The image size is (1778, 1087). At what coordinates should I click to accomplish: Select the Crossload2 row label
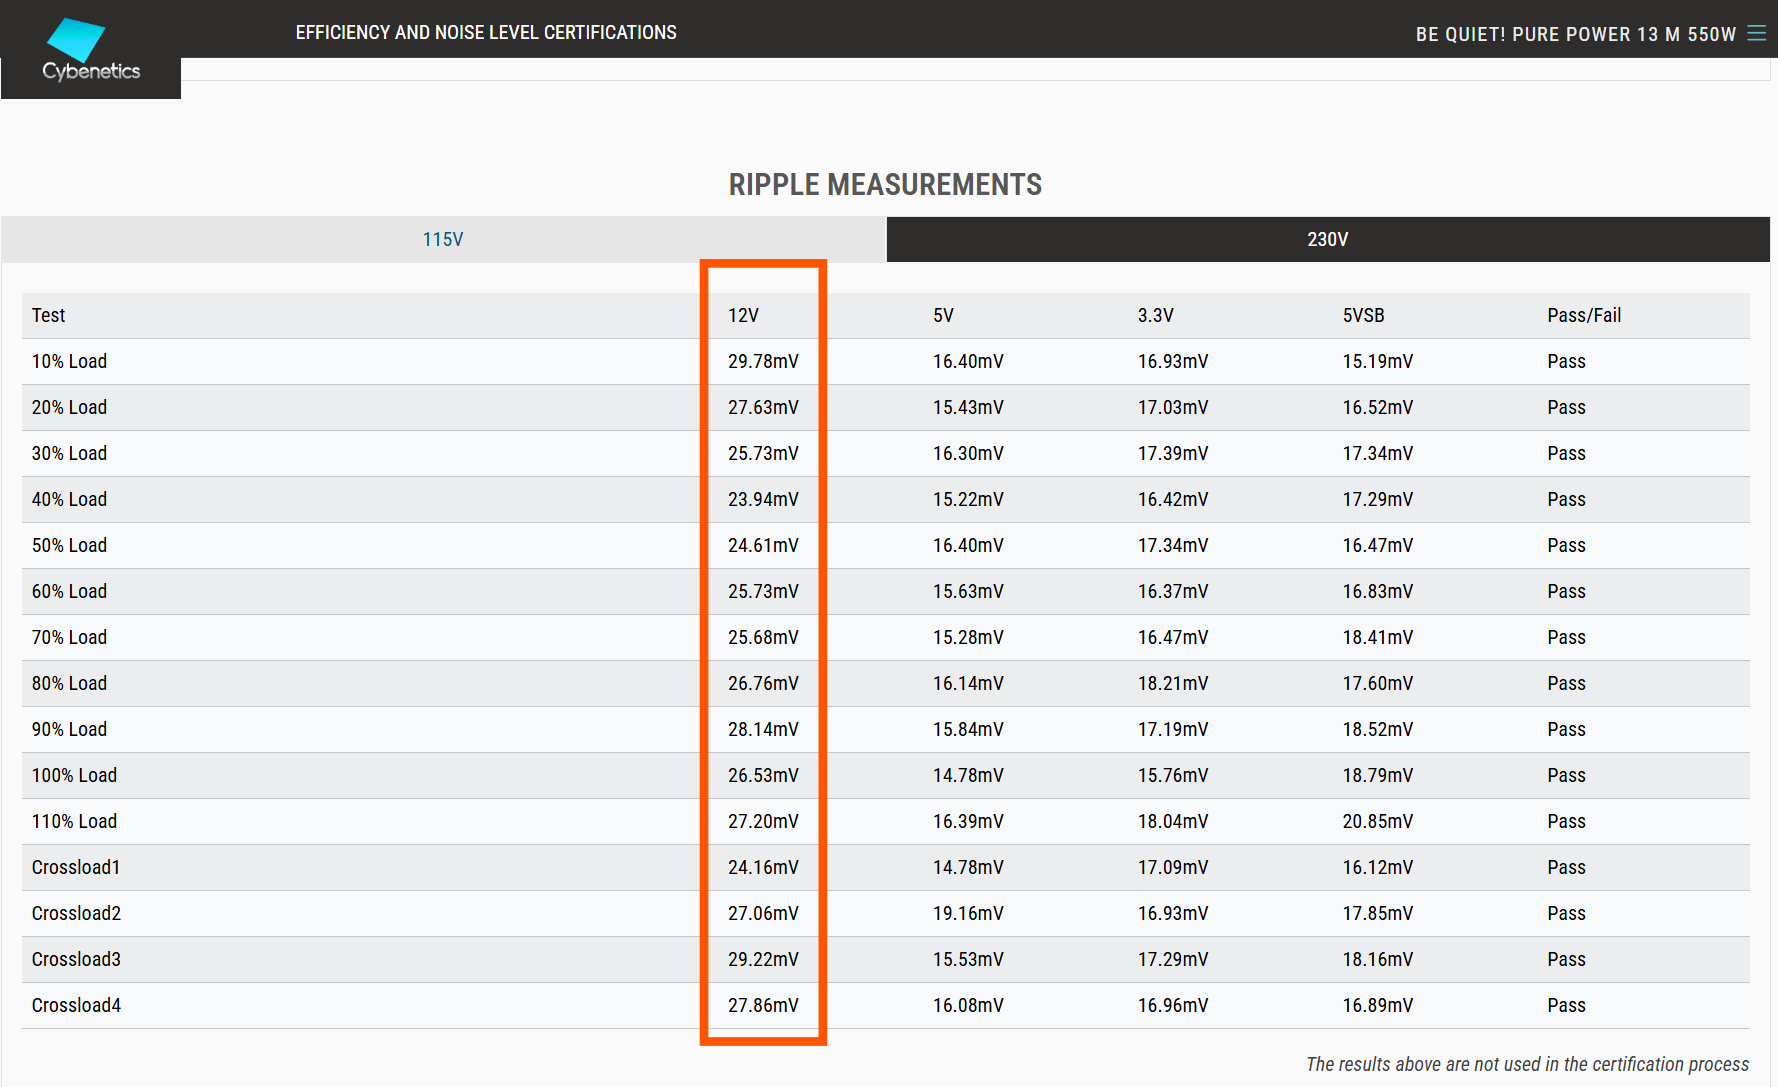pos(76,913)
